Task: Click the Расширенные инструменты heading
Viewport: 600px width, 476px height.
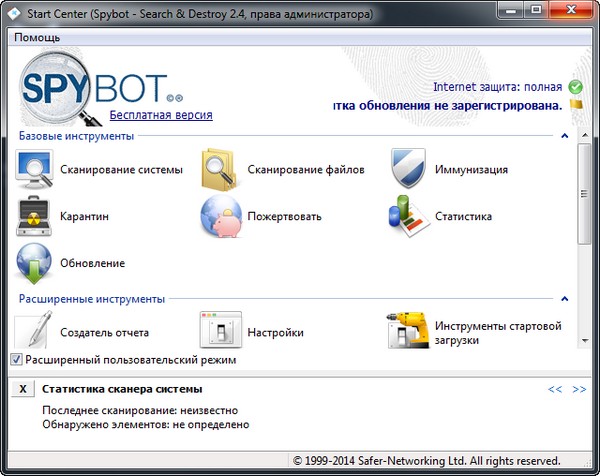Action: [x=92, y=299]
